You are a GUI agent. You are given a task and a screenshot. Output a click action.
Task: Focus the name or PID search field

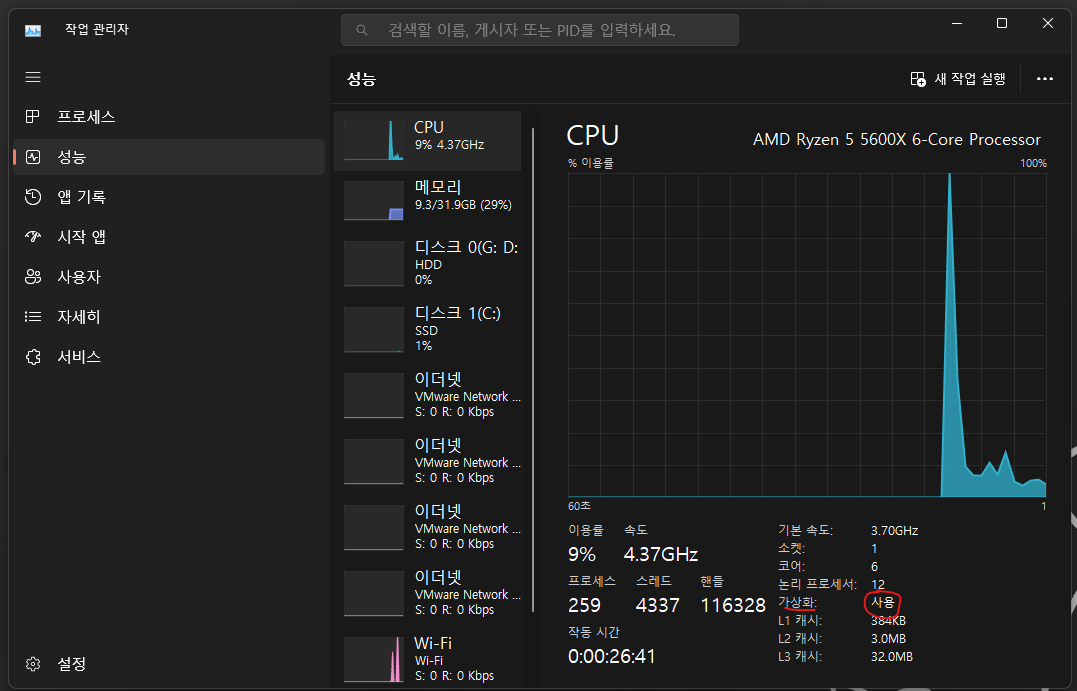click(540, 30)
